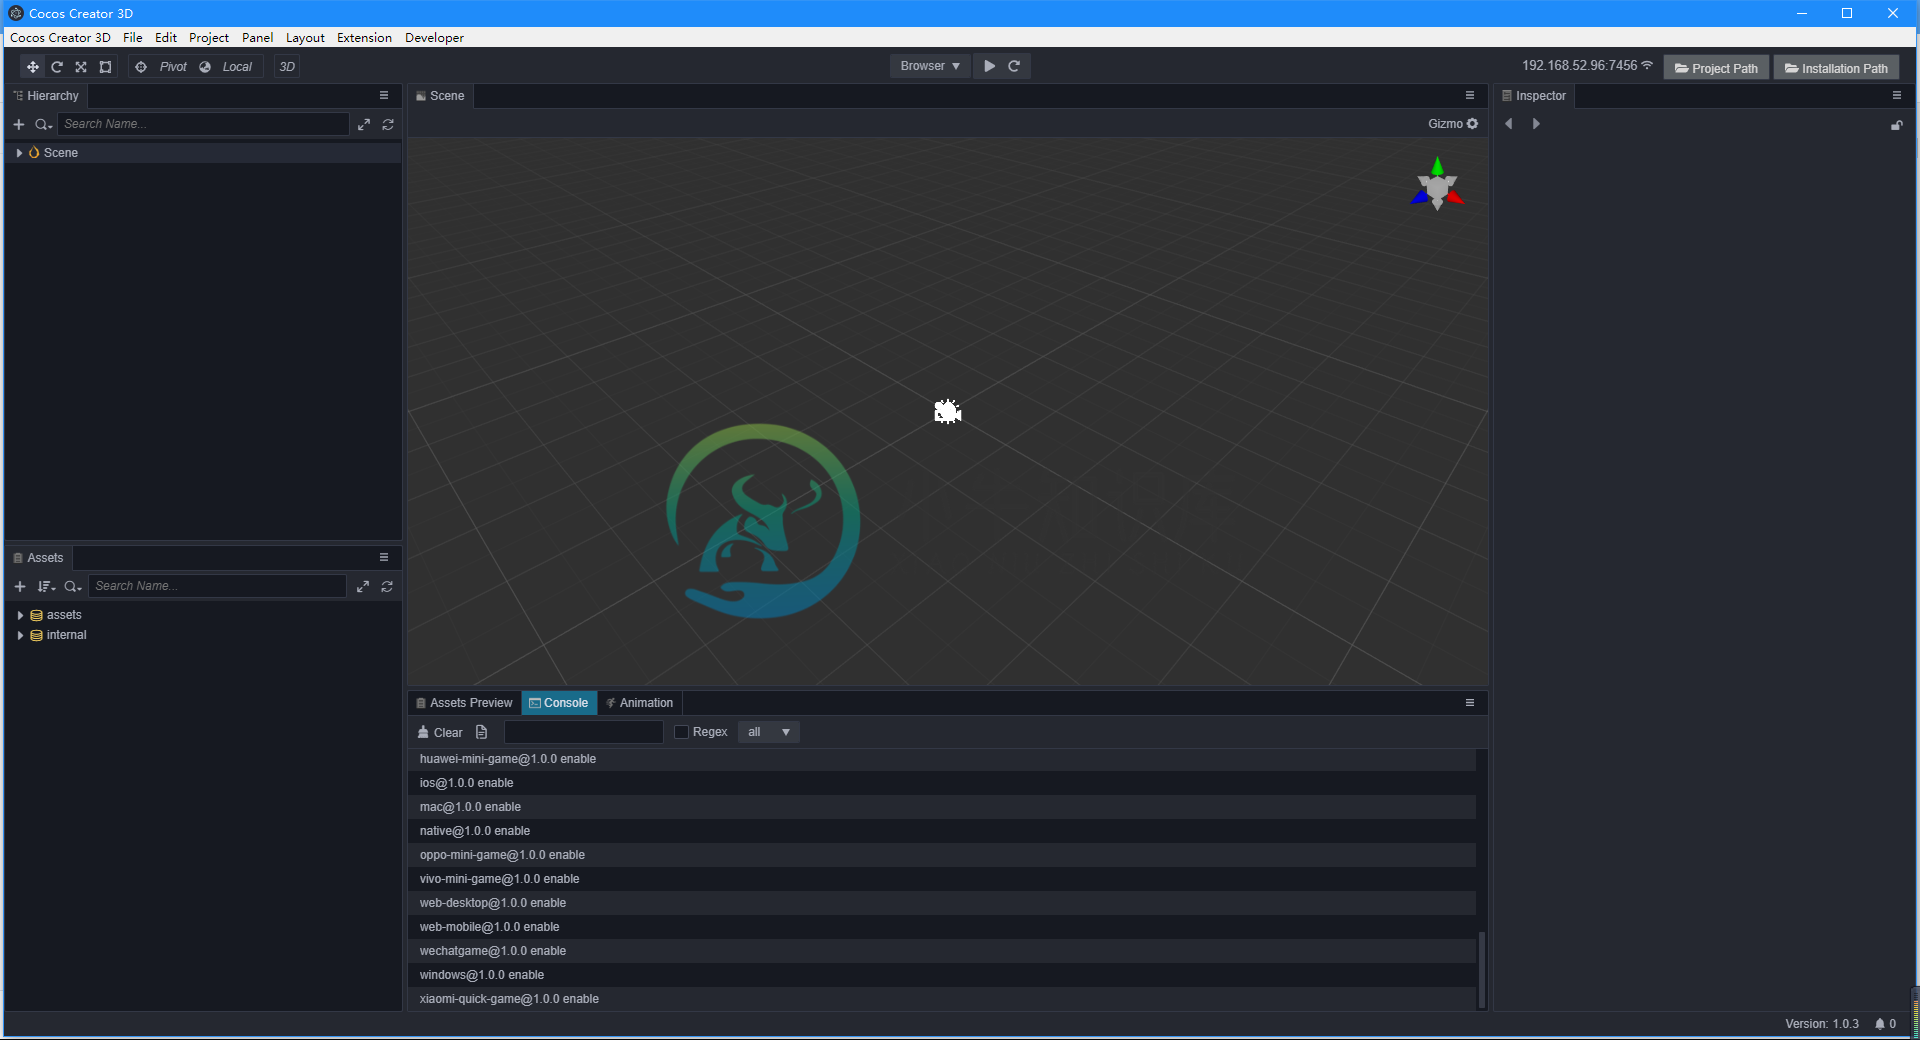Viewport: 1920px width, 1040px height.
Task: Refresh the Hierarchy panel
Action: [388, 124]
